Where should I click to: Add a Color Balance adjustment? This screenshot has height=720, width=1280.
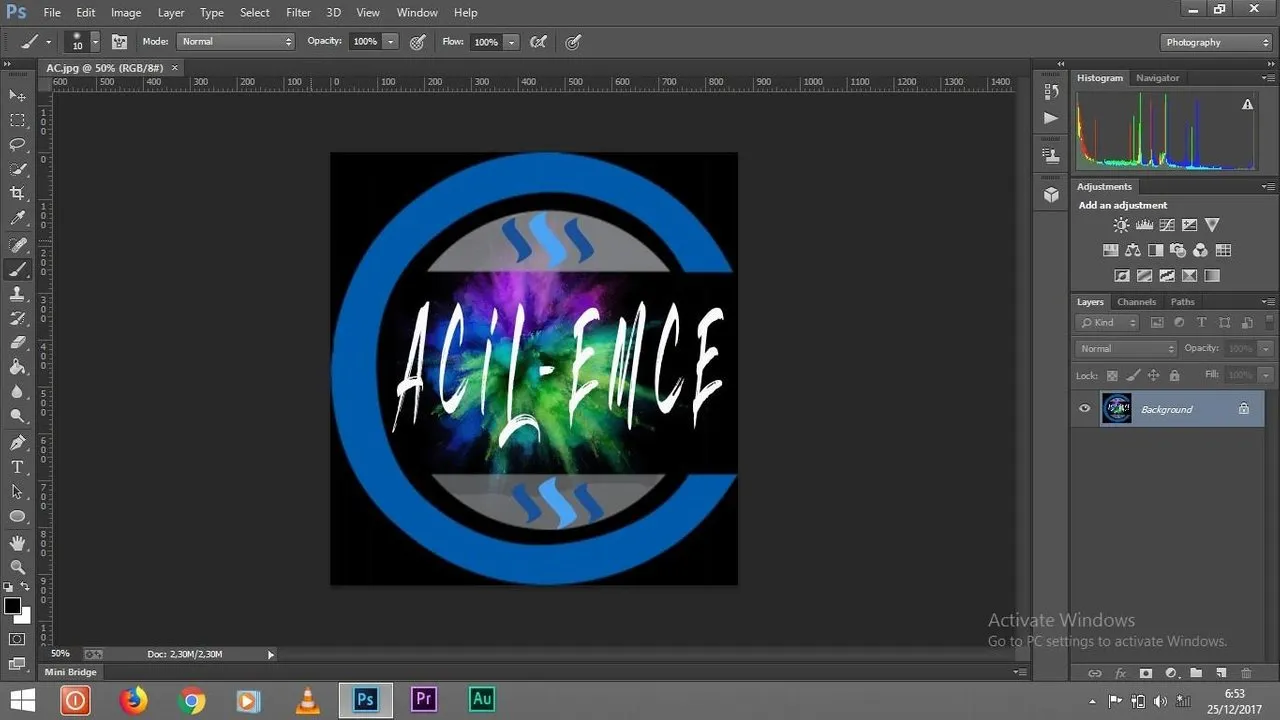pyautogui.click(x=1133, y=250)
